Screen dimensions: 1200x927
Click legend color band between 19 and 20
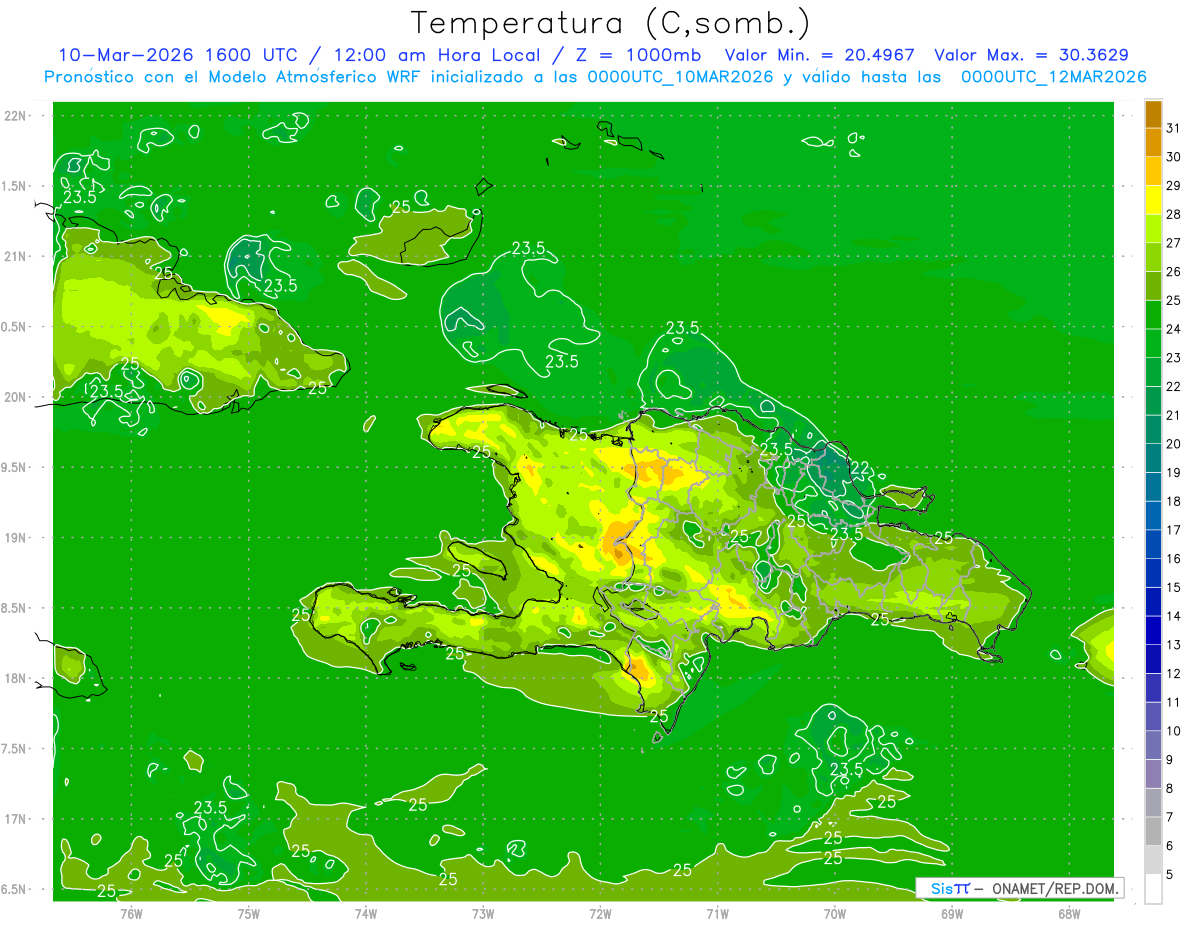(1153, 458)
